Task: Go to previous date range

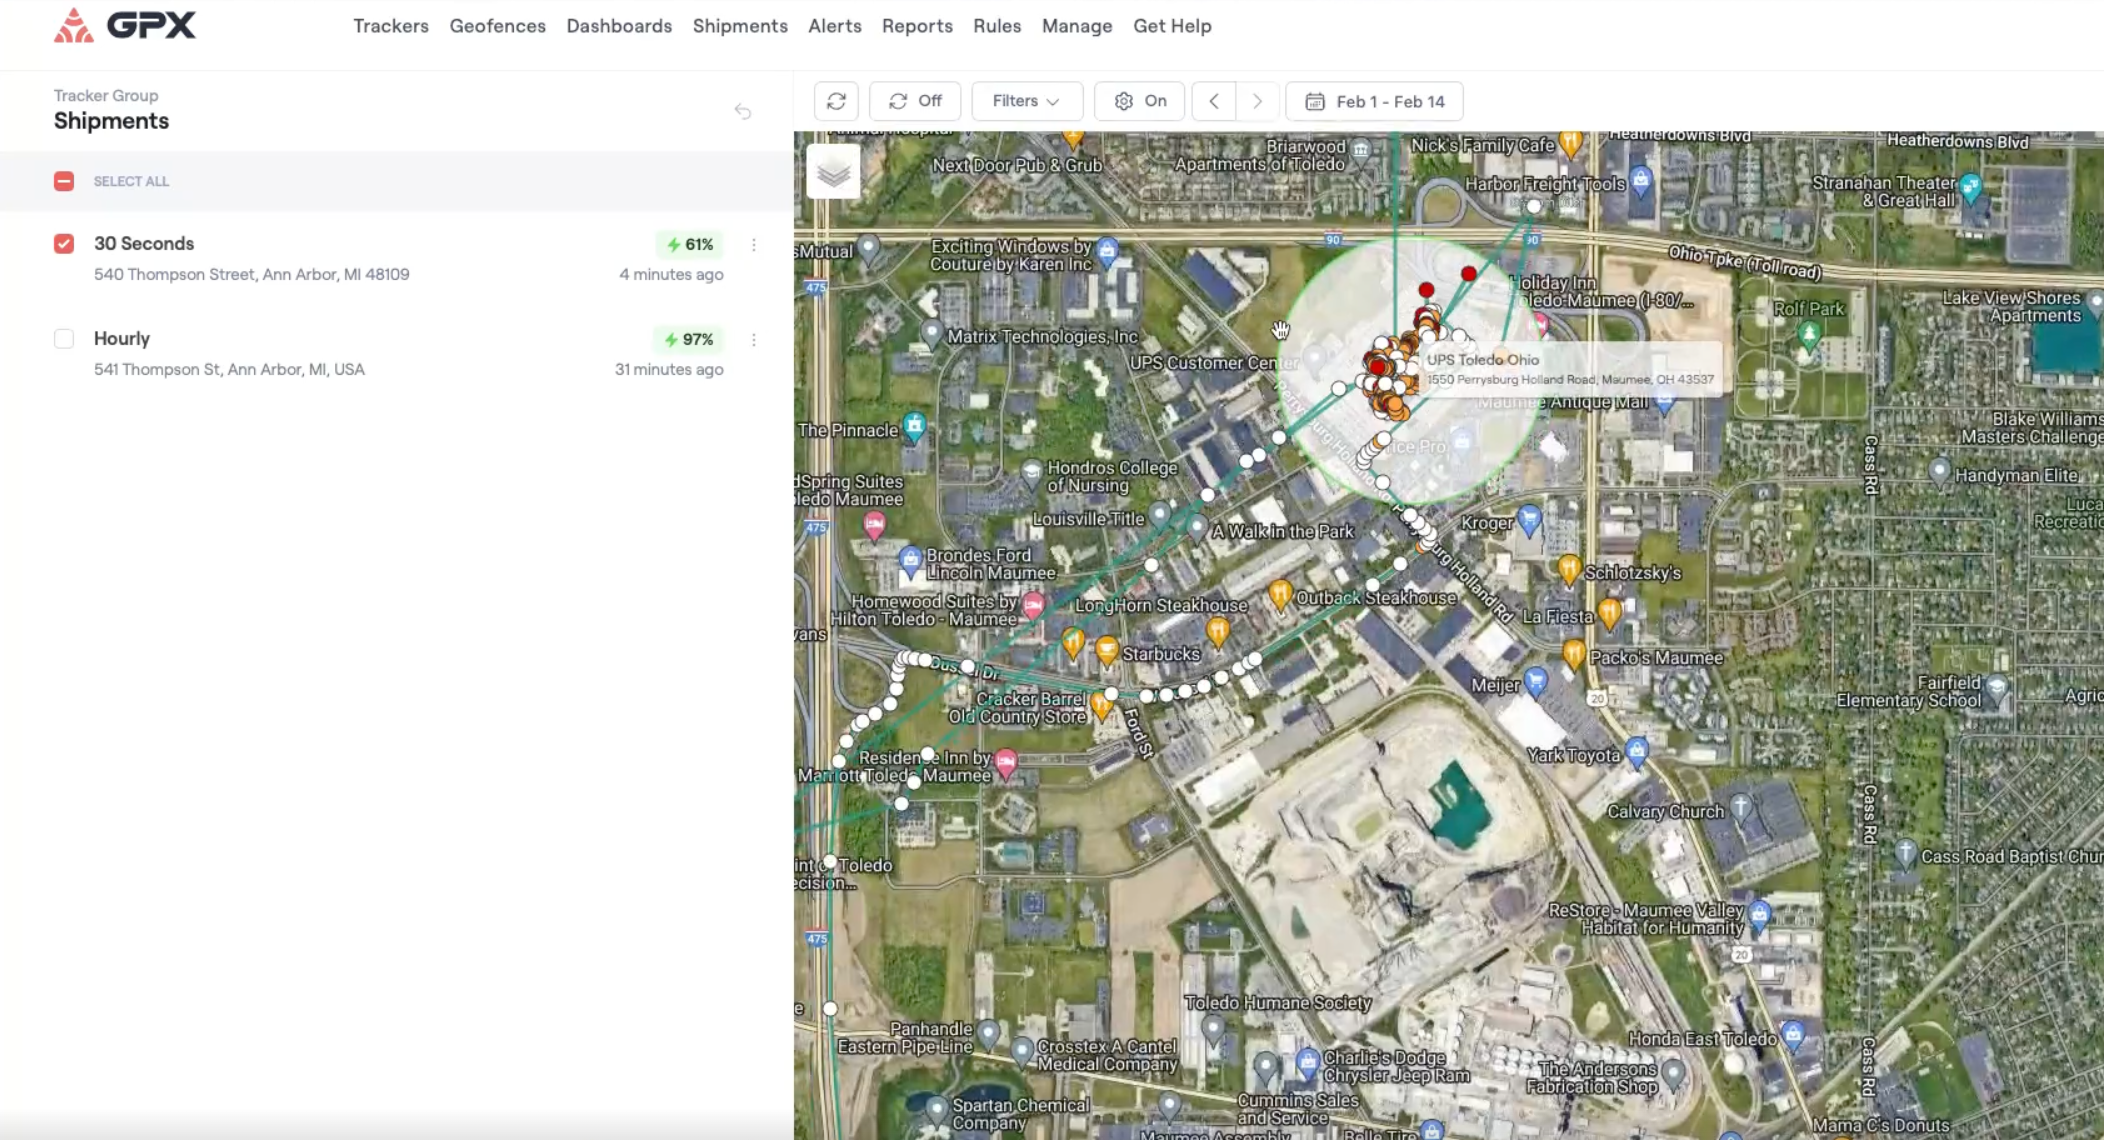Action: tap(1214, 101)
